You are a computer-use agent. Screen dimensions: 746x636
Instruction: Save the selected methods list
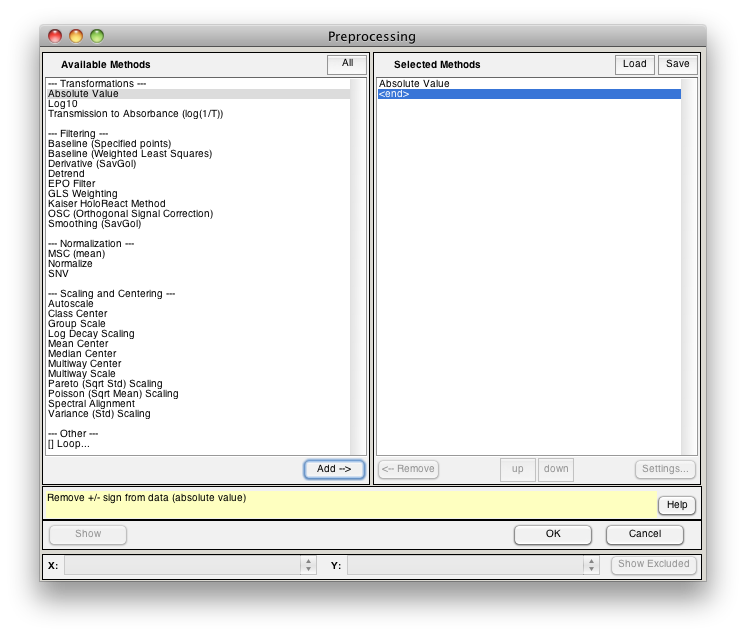(x=677, y=64)
